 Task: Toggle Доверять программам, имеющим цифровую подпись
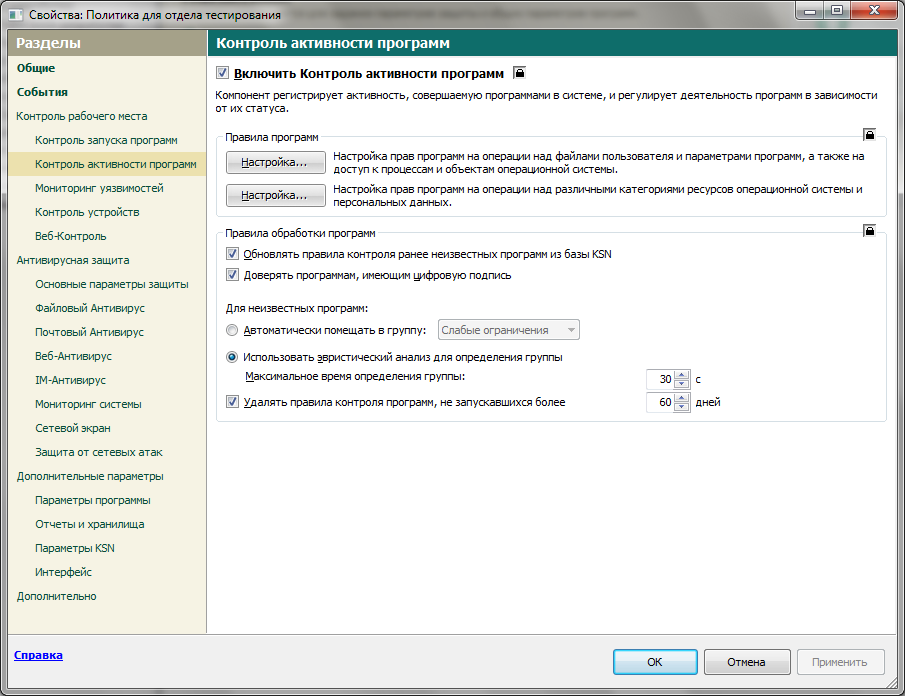coord(232,275)
